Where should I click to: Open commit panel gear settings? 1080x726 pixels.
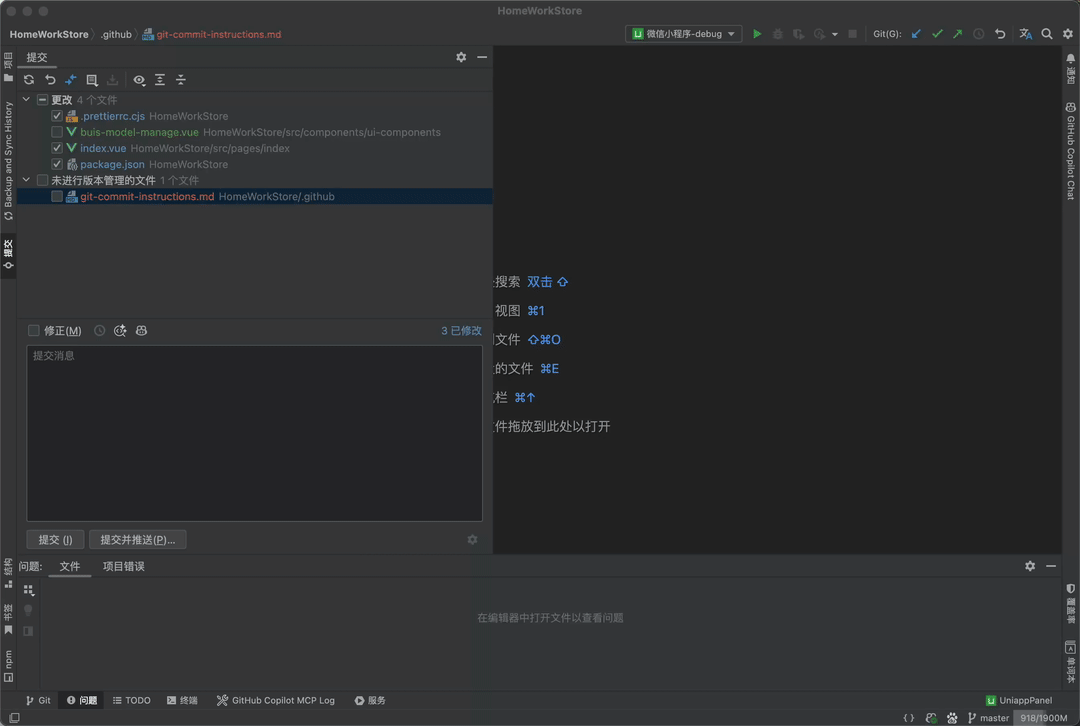coord(461,57)
